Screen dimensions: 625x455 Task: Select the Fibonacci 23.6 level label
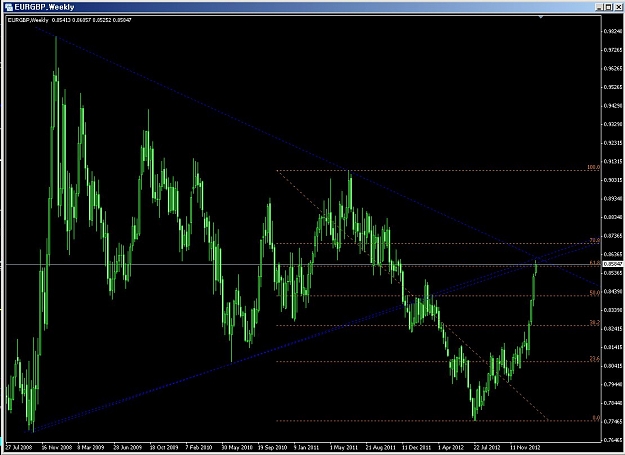coord(594,359)
